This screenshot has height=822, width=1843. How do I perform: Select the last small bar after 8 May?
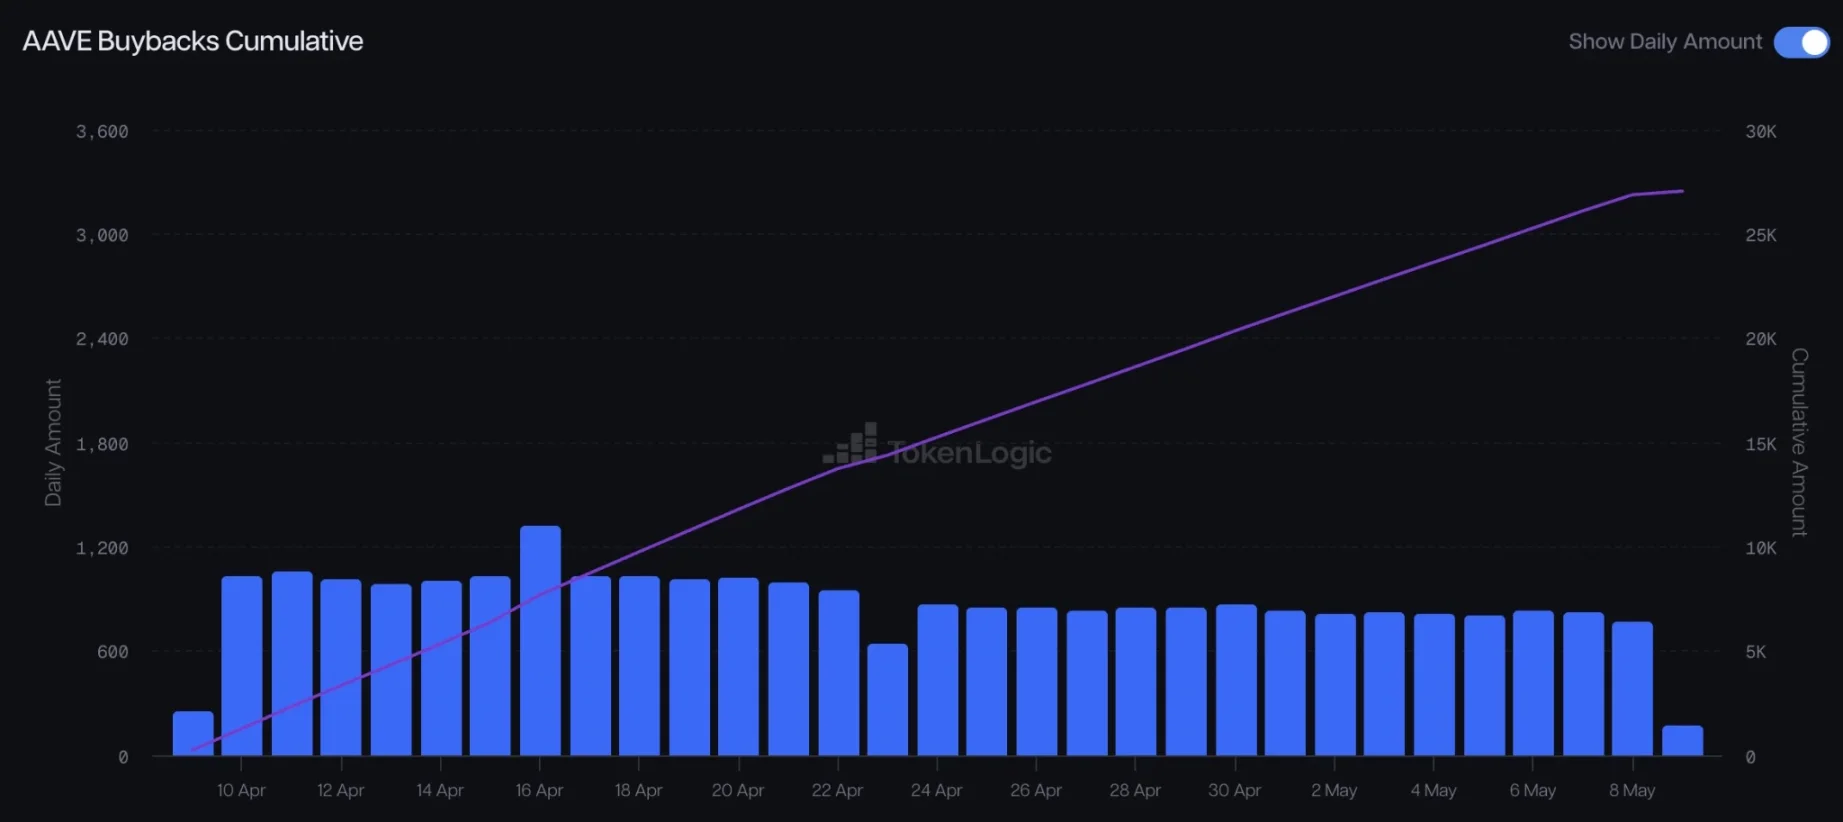click(x=1682, y=740)
